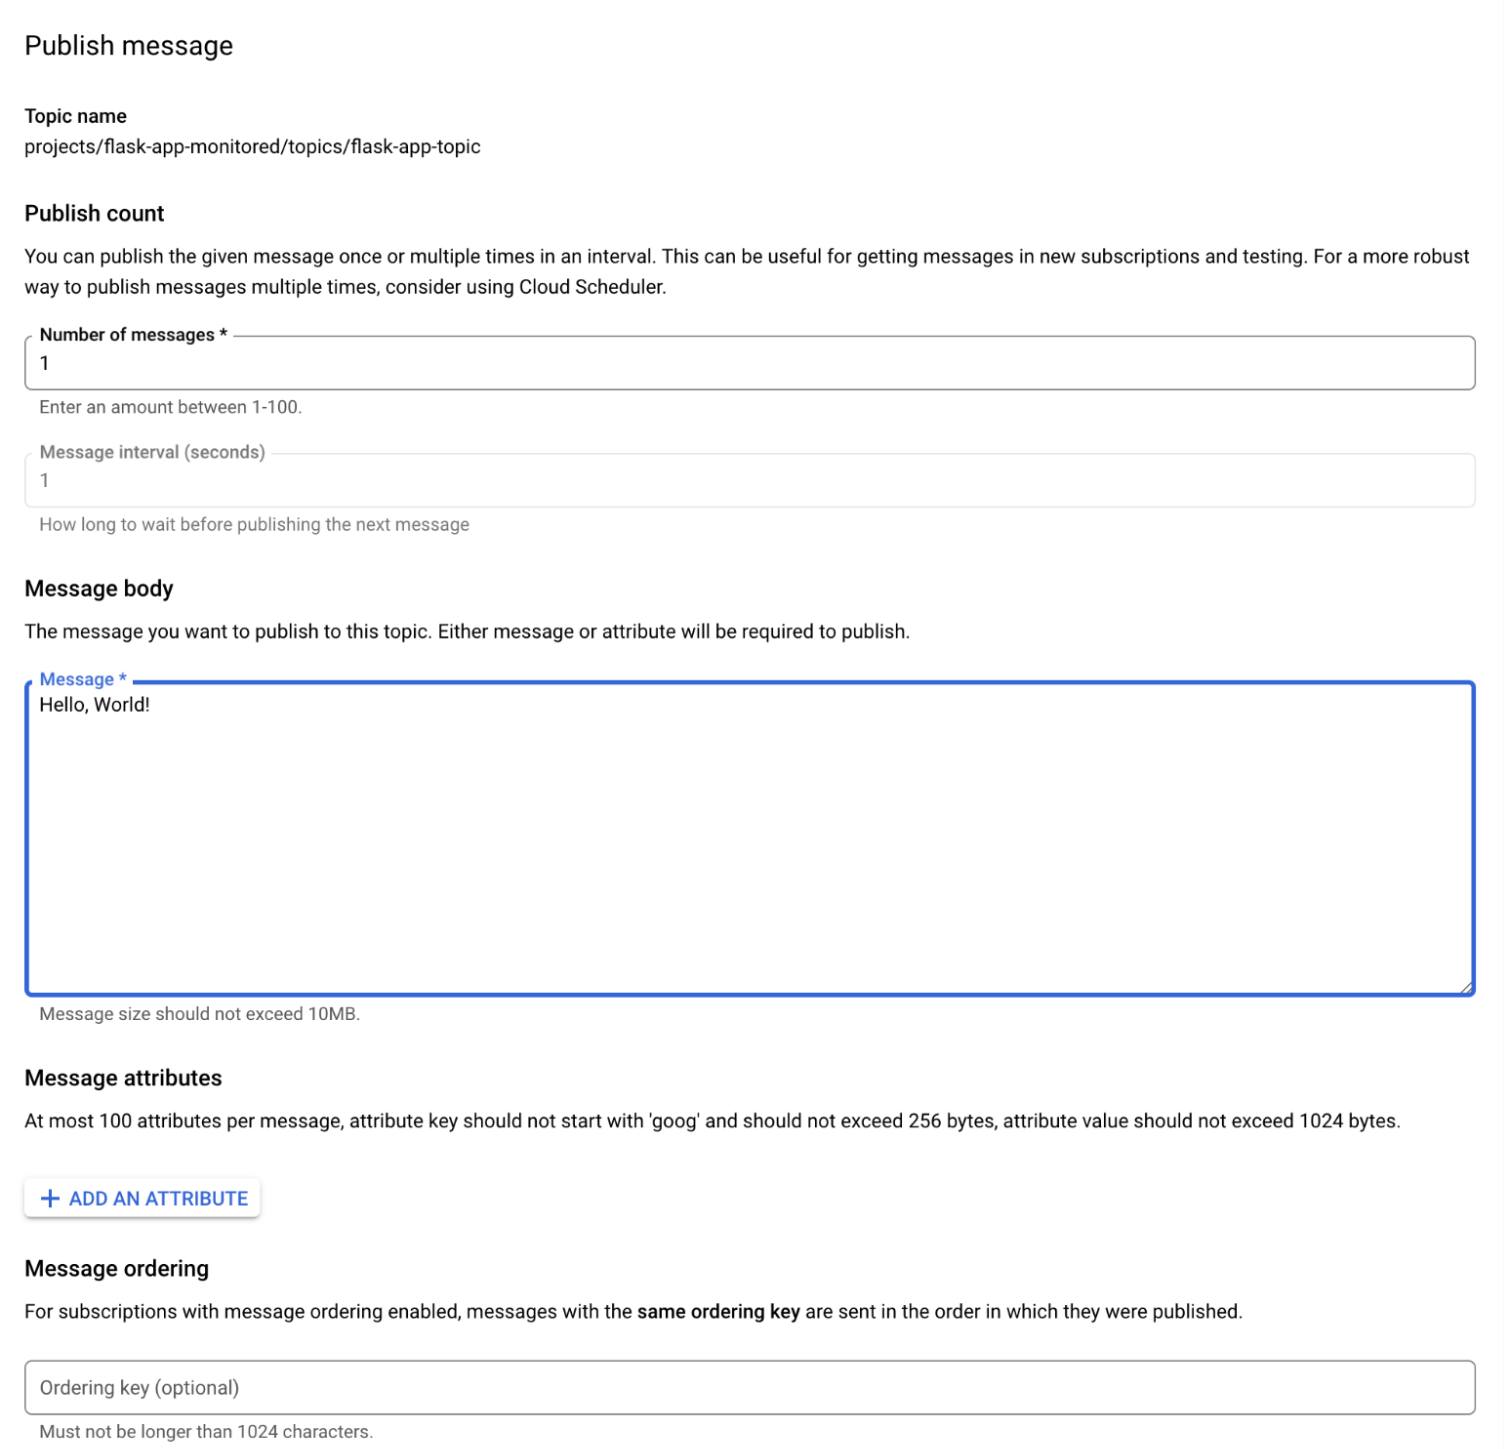This screenshot has height=1449, width=1504.
Task: Click the plus icon in Add an attribute
Action: [49, 1197]
